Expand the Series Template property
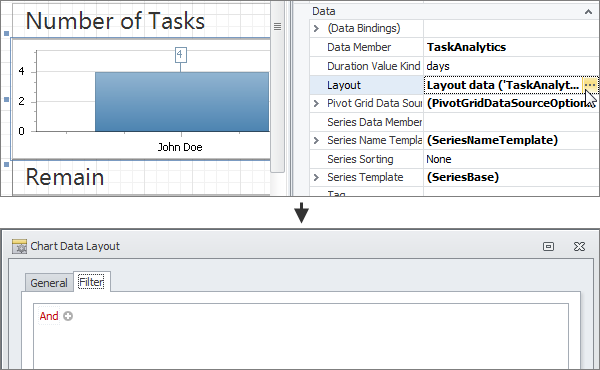This screenshot has width=600, height=370. coord(316,178)
